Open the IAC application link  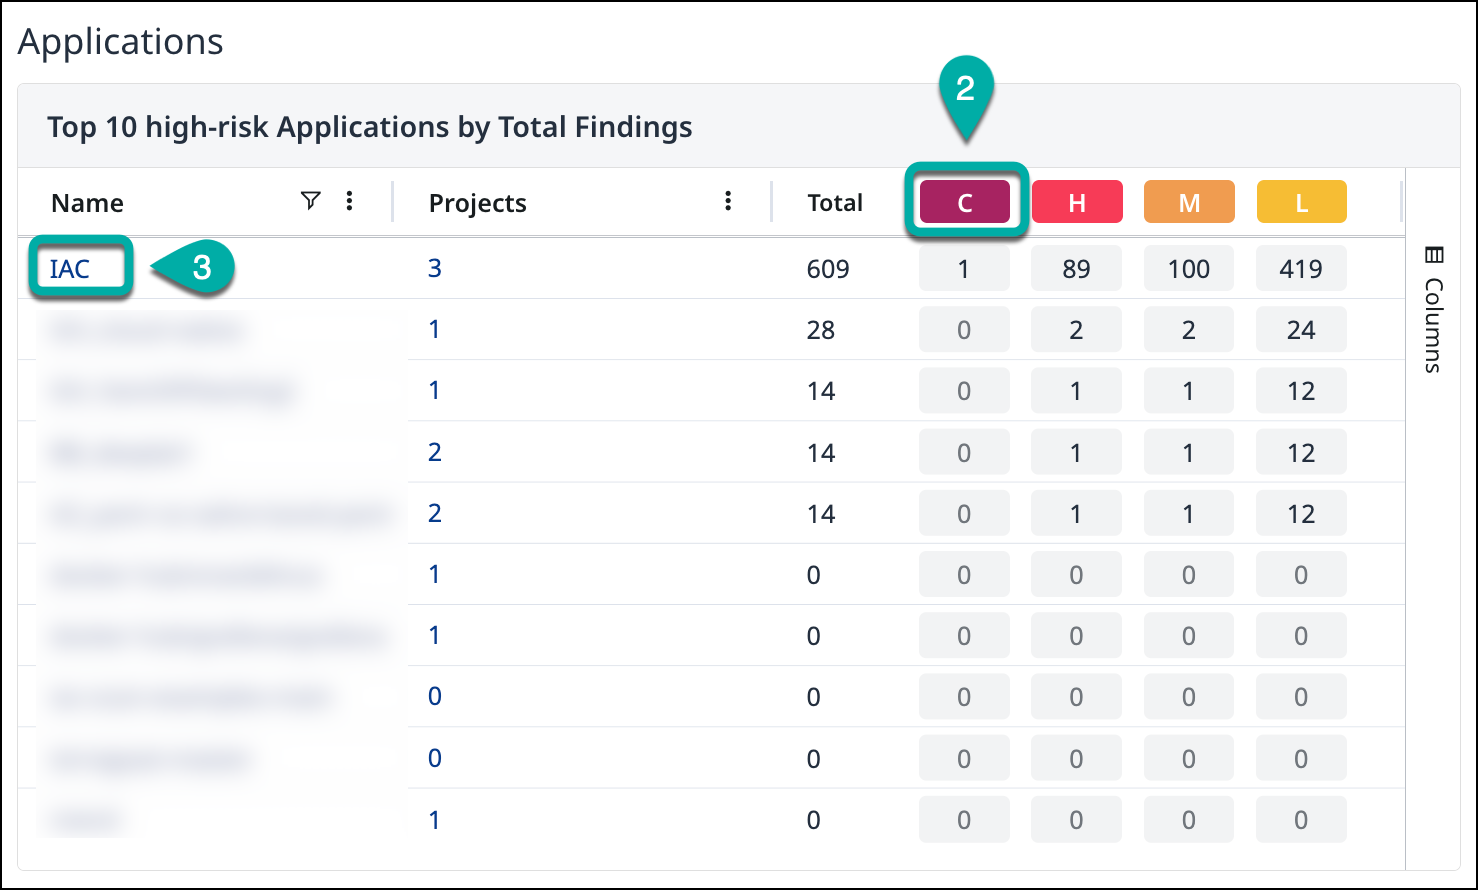(70, 268)
